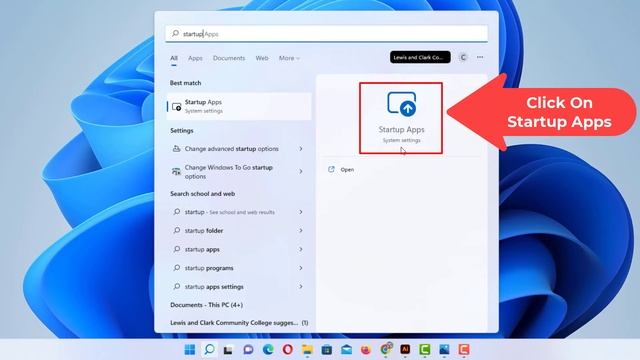Click 'Documents - This PC (4+)' heading

[x=207, y=305]
